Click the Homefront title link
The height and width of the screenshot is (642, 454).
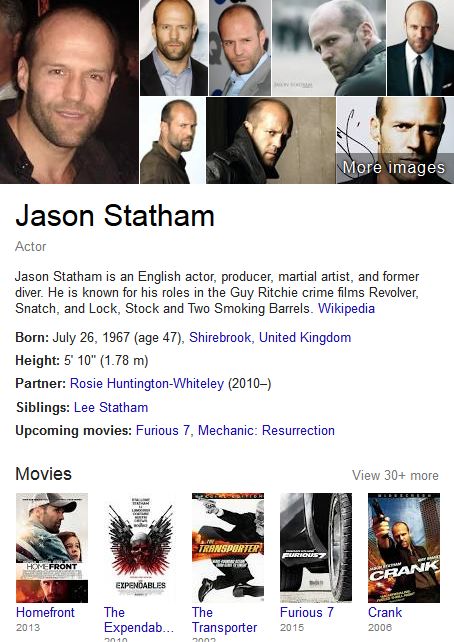pos(45,612)
